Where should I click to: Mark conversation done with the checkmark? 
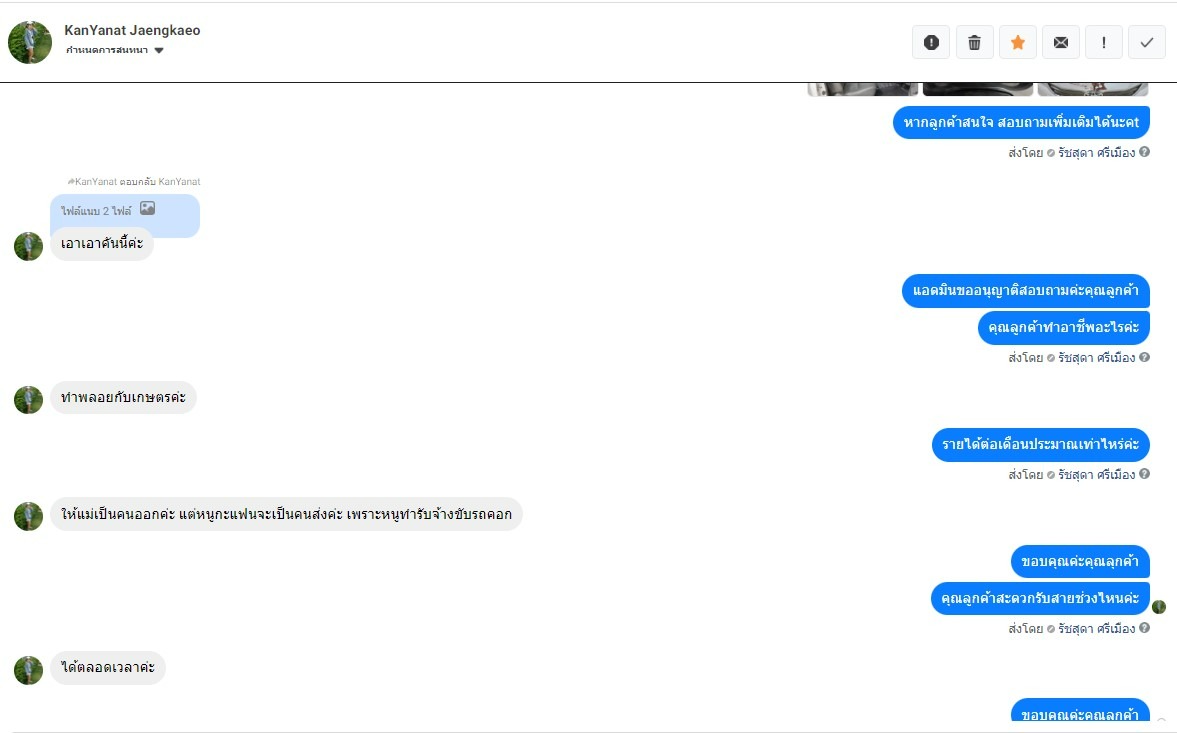click(1147, 43)
